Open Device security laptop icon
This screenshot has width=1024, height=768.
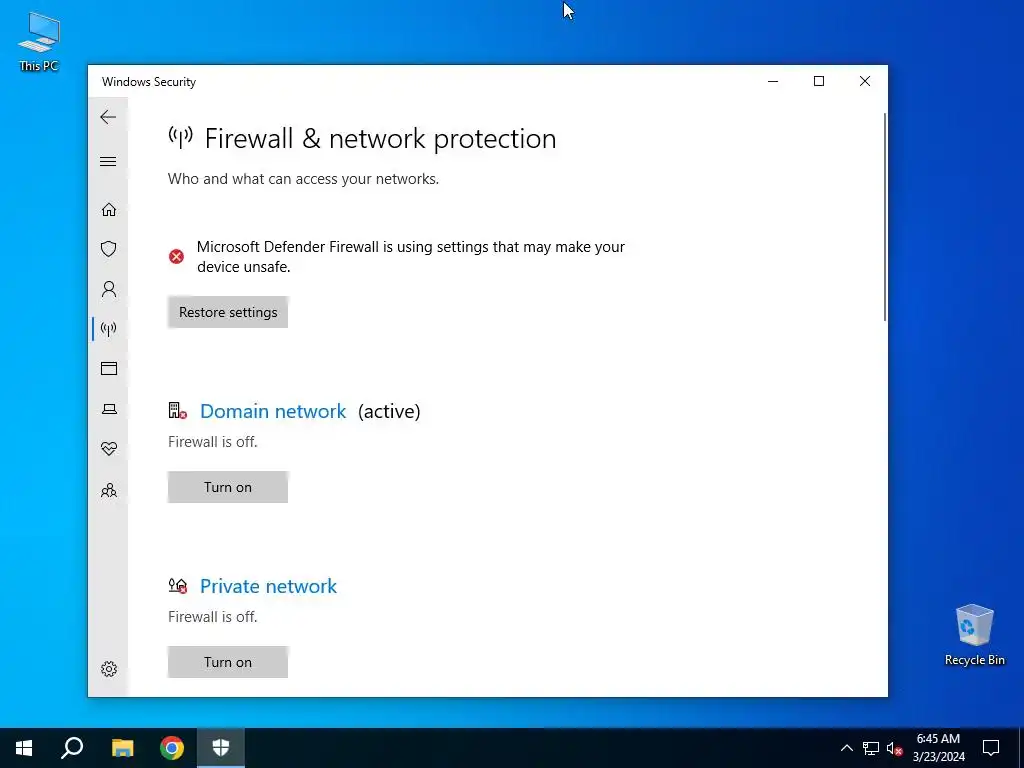(x=108, y=409)
